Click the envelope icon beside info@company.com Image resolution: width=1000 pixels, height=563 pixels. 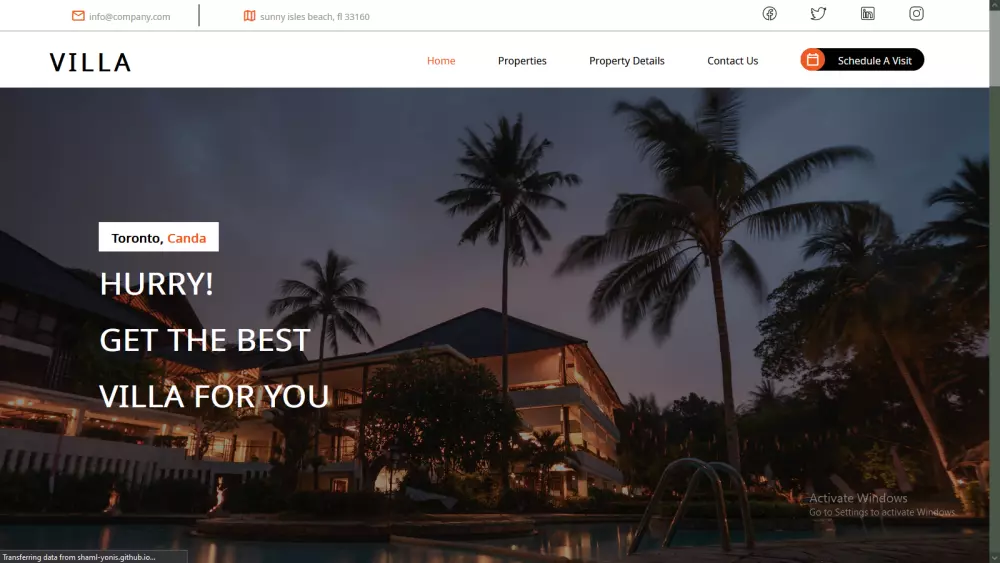78,16
